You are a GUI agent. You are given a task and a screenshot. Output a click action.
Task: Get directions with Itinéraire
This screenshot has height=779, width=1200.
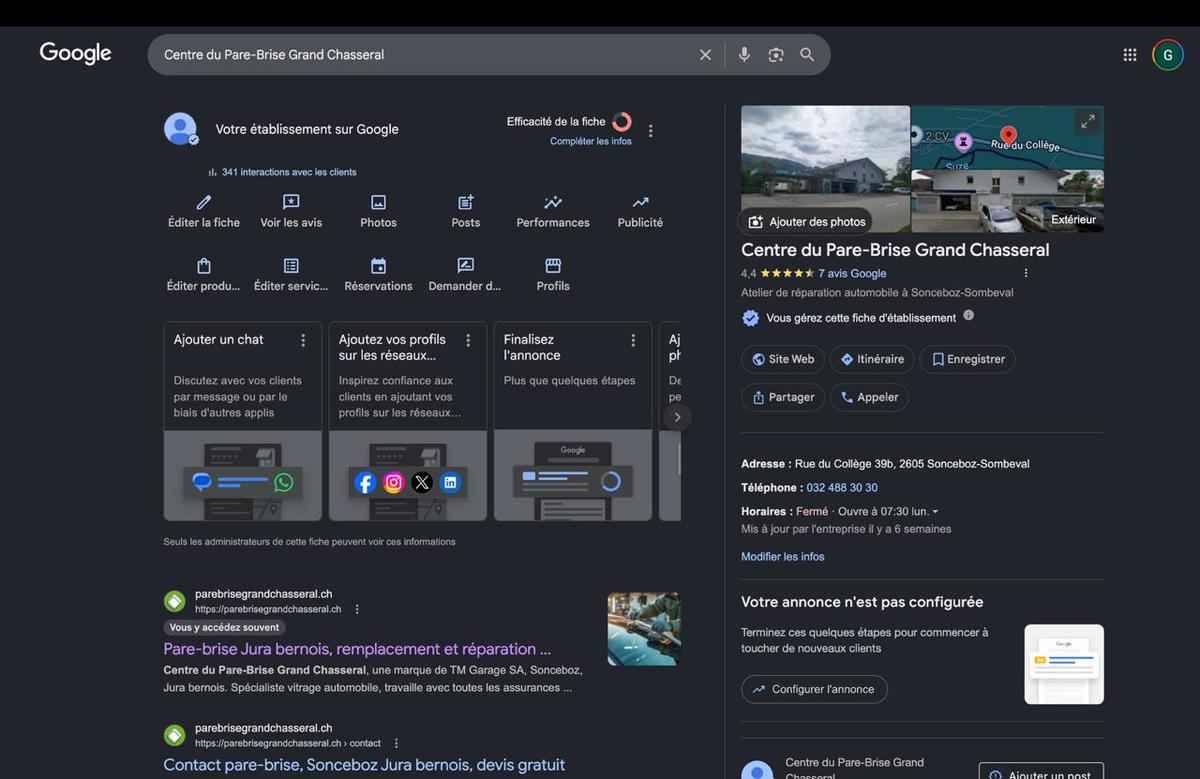click(871, 359)
